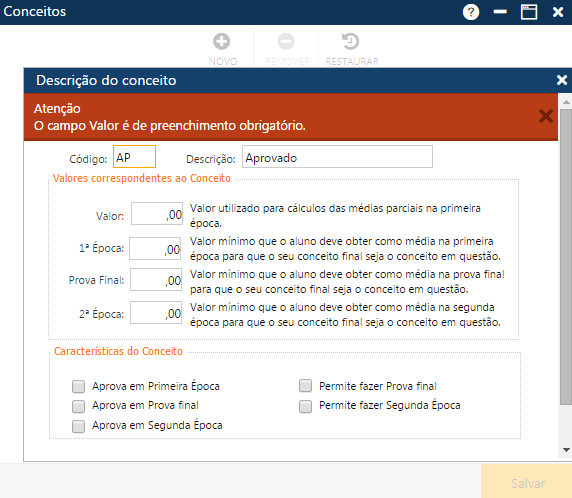Click the Restaurar history icon
This screenshot has height=498, width=572.
coord(351,41)
